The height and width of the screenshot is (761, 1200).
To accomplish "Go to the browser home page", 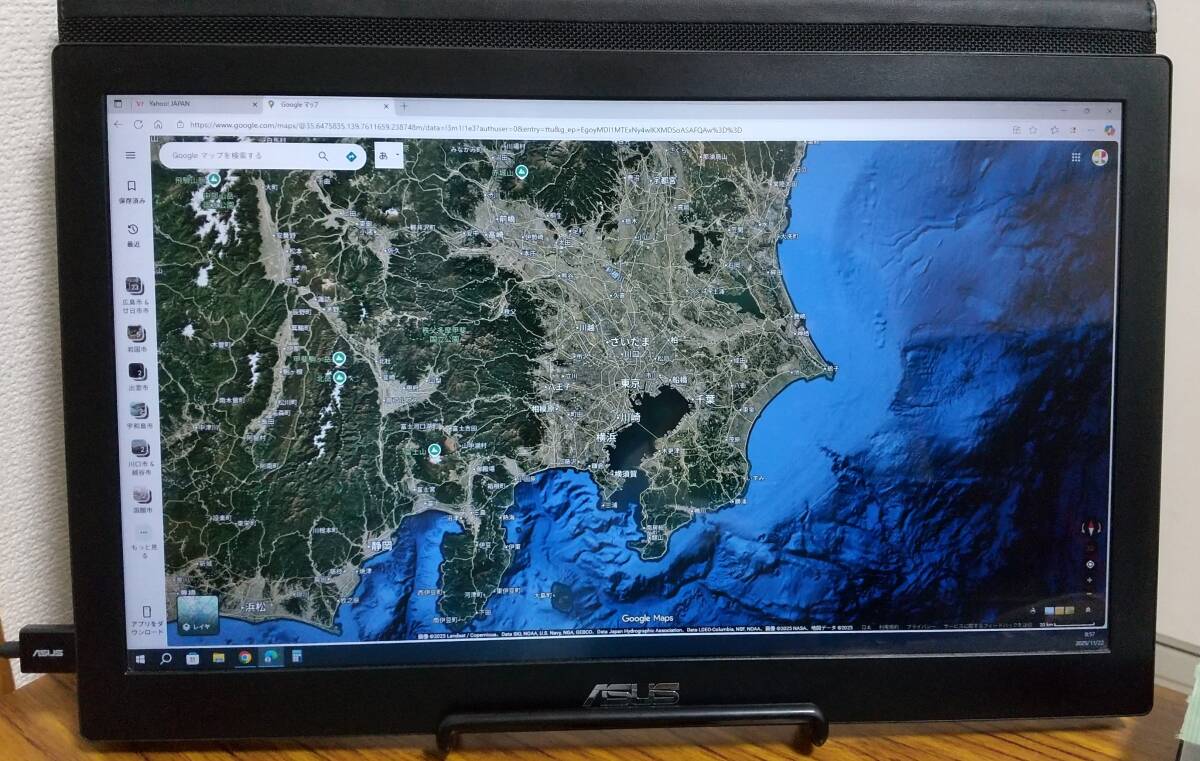I will 157,125.
